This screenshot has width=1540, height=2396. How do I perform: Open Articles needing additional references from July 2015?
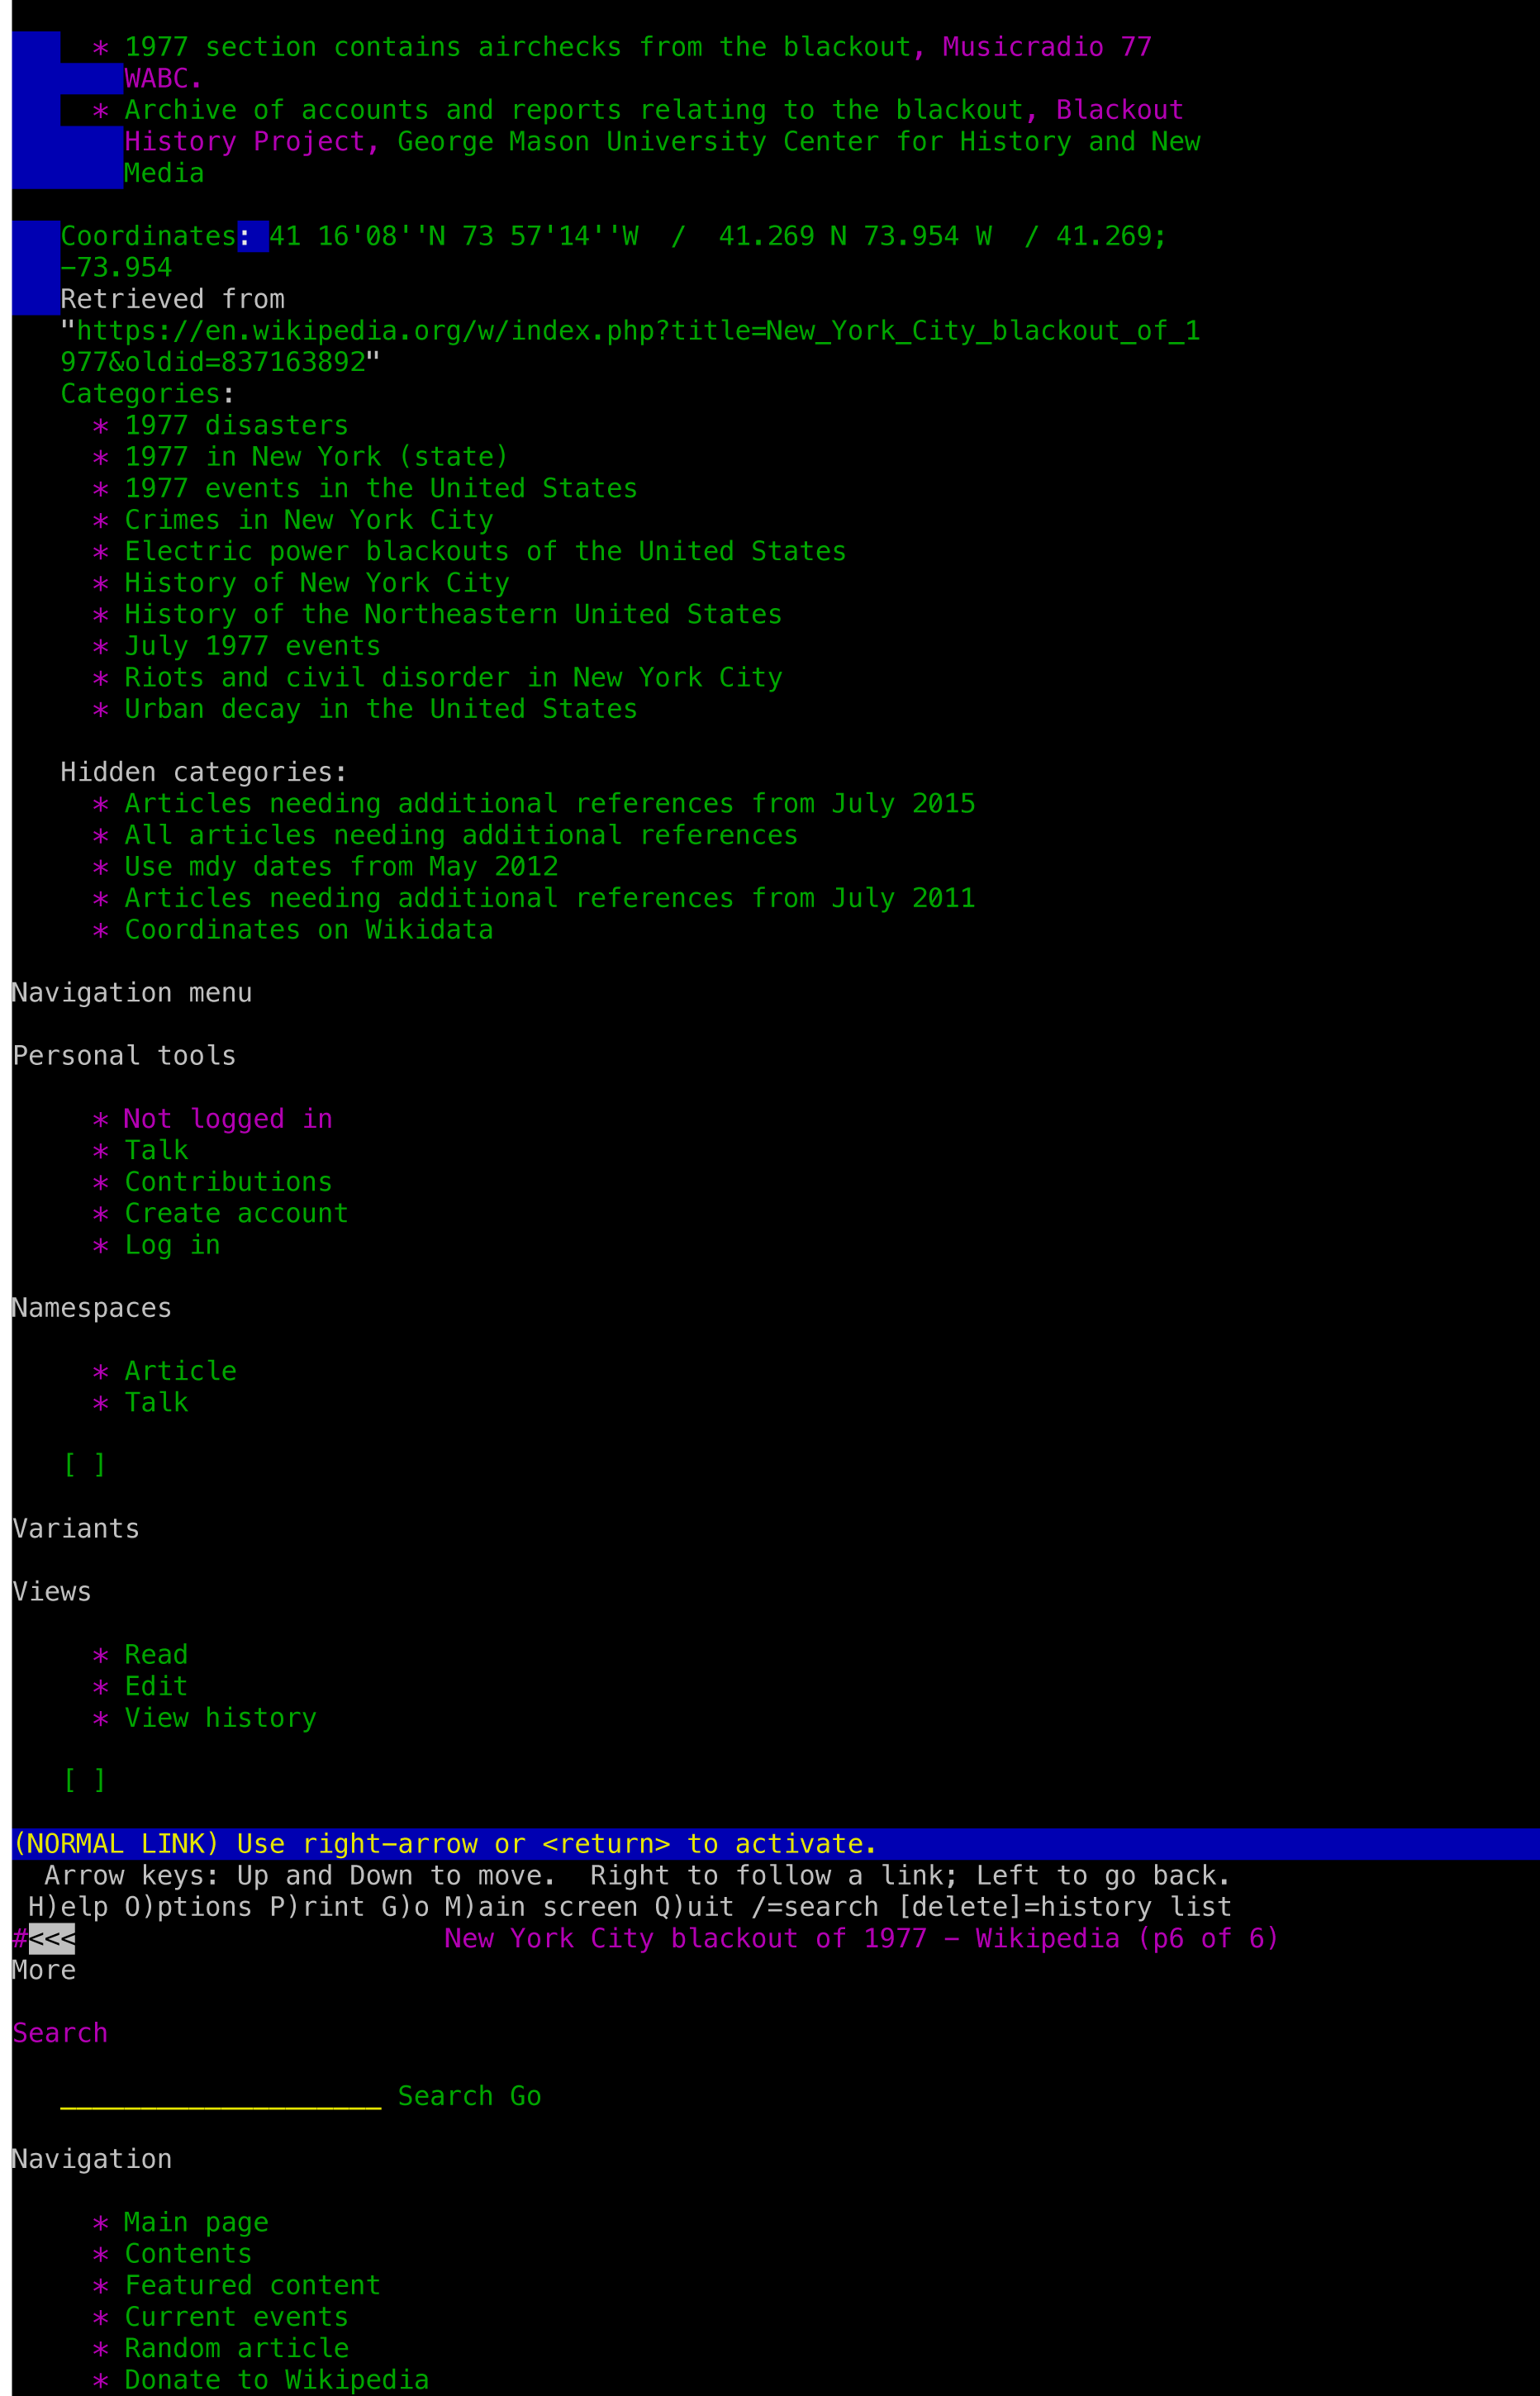tap(550, 803)
